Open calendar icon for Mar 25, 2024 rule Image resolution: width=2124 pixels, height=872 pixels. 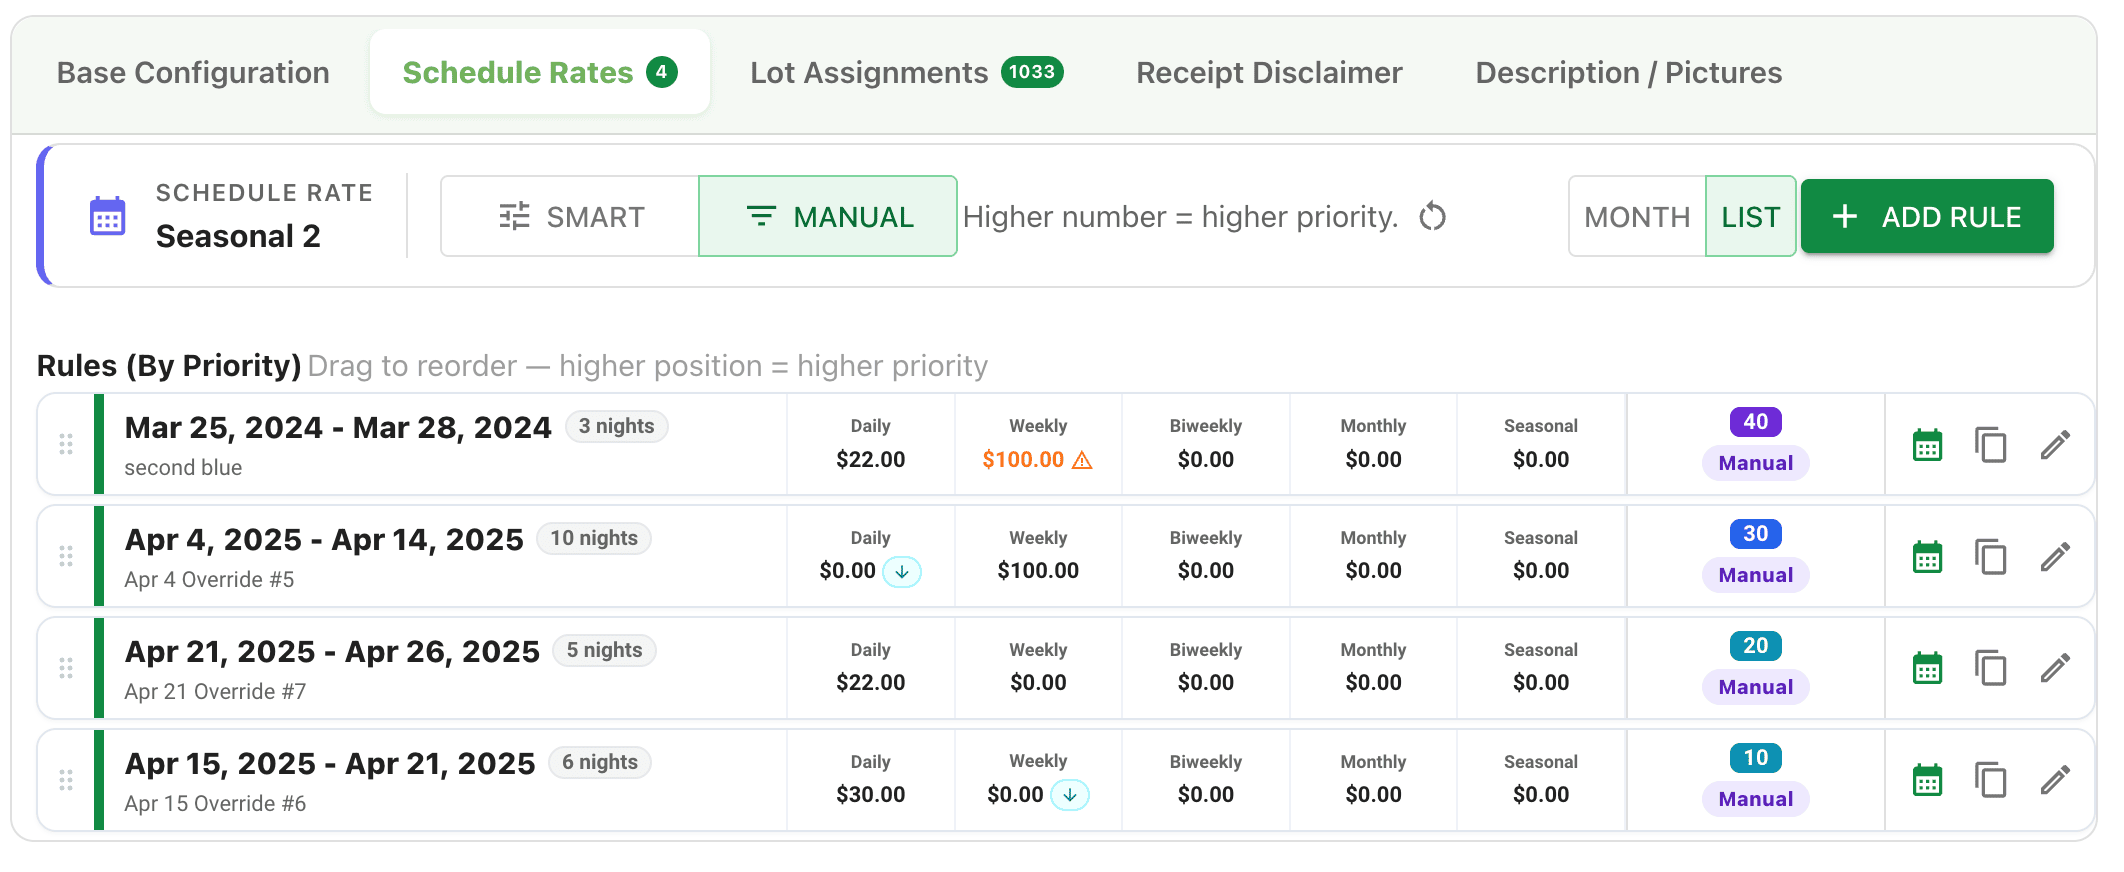click(x=1927, y=445)
